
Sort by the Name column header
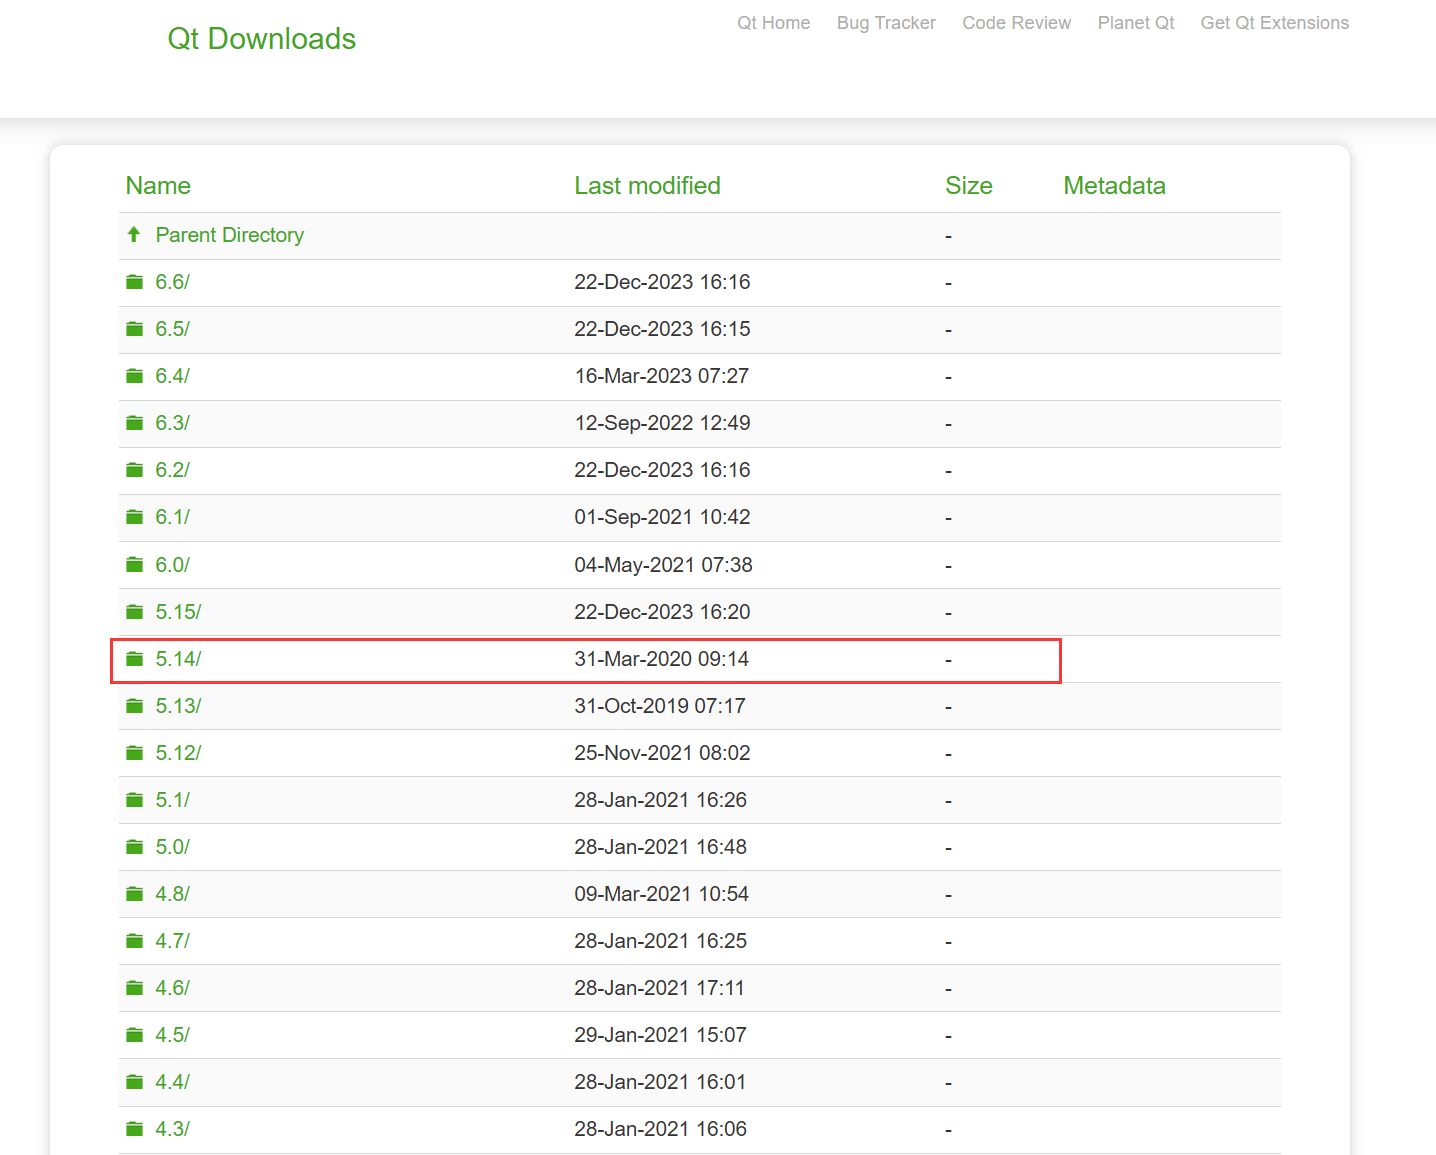coord(158,186)
